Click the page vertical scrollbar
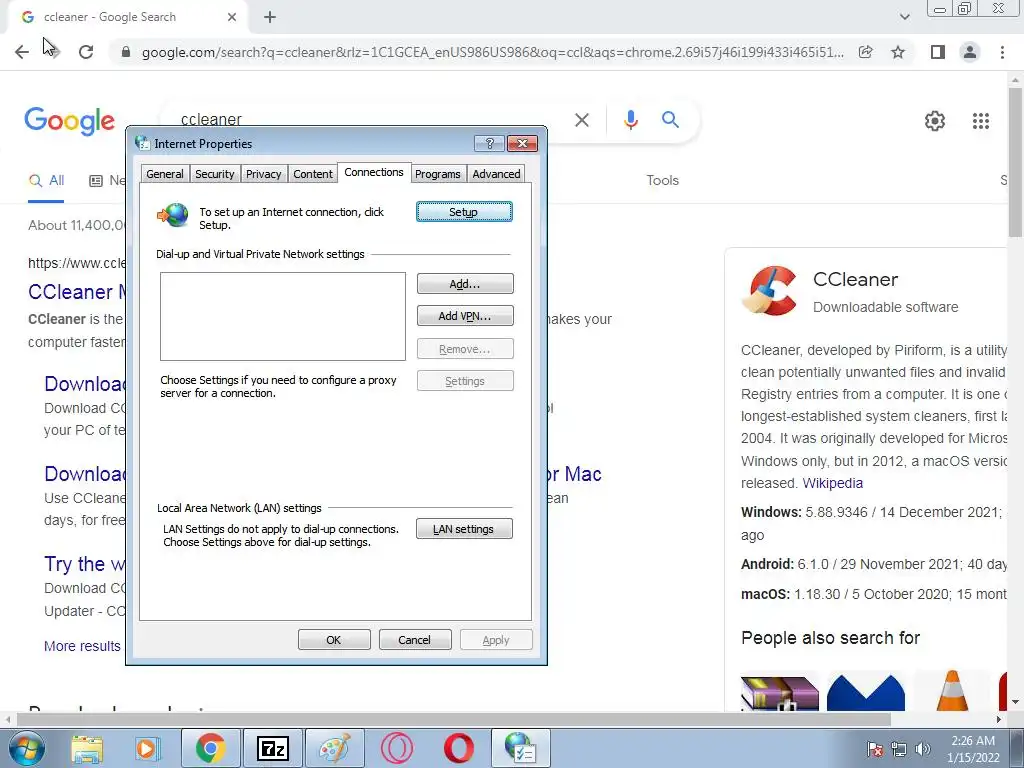This screenshot has width=1024, height=768. (1015, 163)
